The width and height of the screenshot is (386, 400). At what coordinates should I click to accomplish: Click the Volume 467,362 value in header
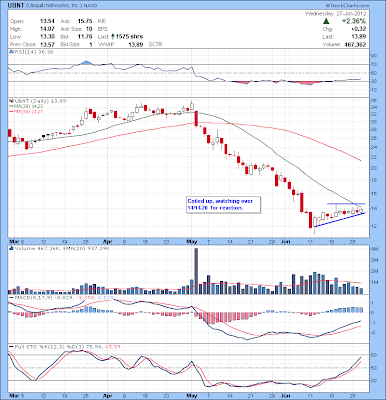(x=355, y=44)
